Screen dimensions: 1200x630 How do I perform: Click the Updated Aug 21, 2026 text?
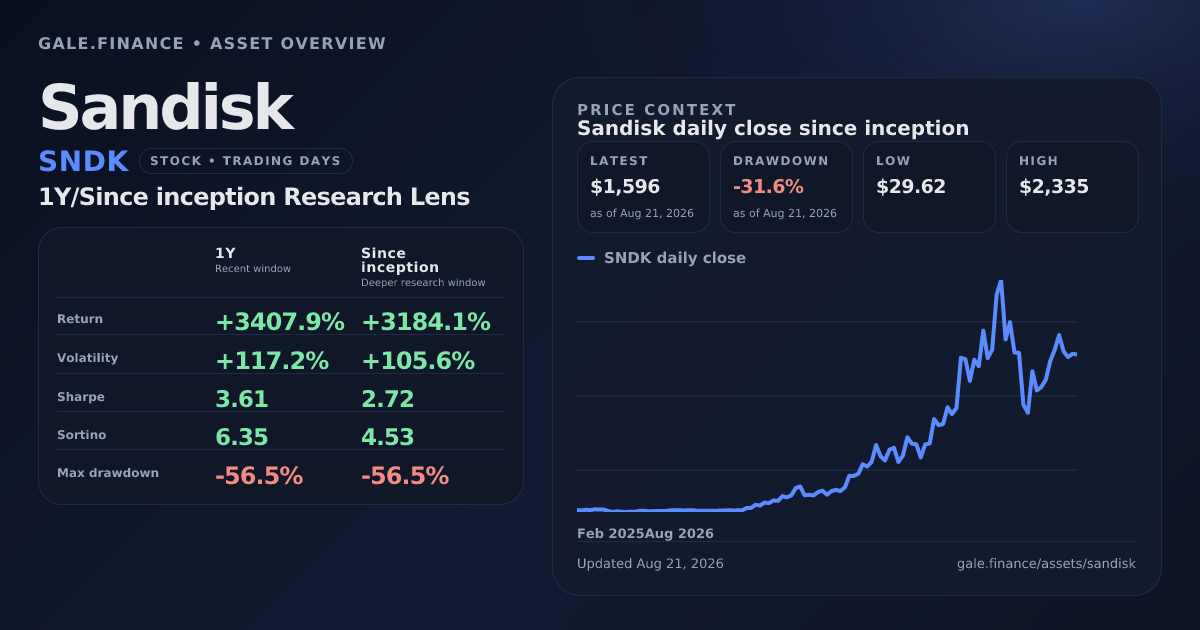(x=650, y=563)
